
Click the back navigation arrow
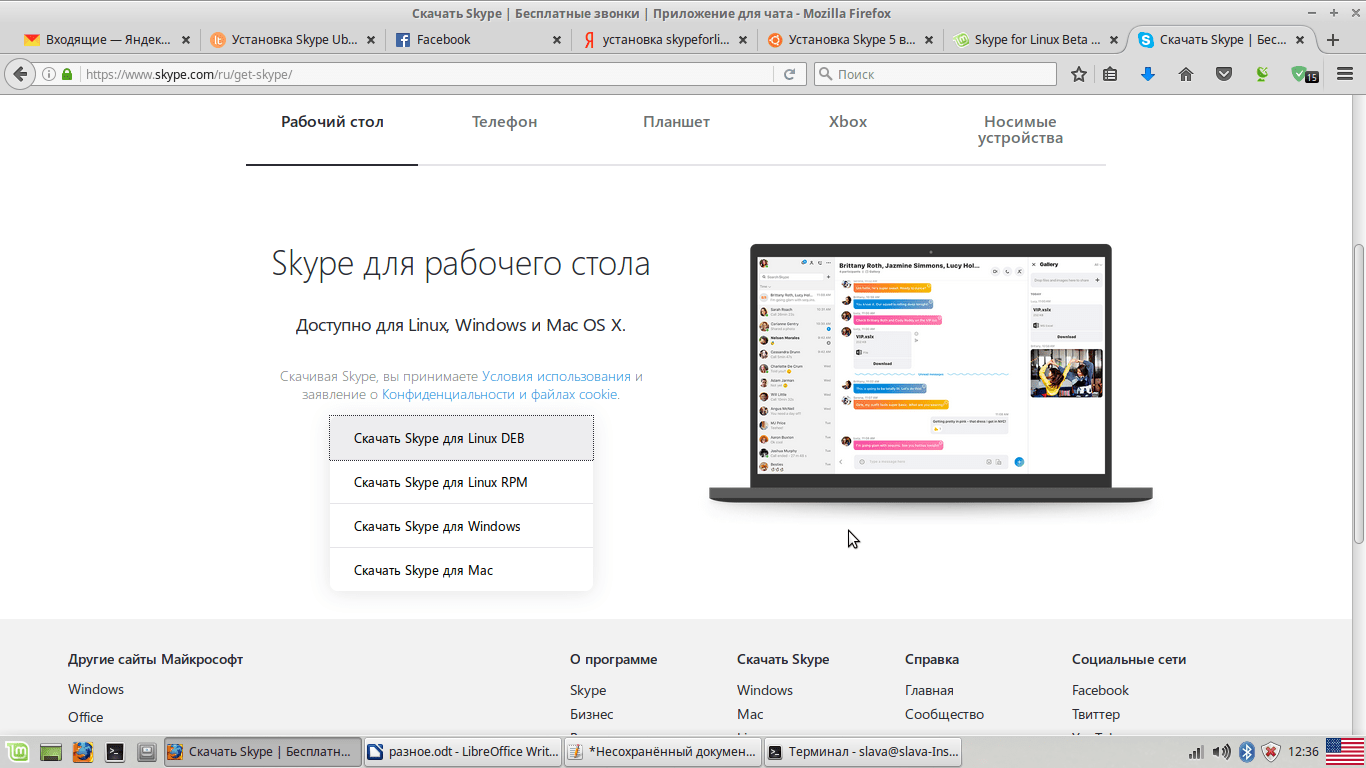coord(19,74)
